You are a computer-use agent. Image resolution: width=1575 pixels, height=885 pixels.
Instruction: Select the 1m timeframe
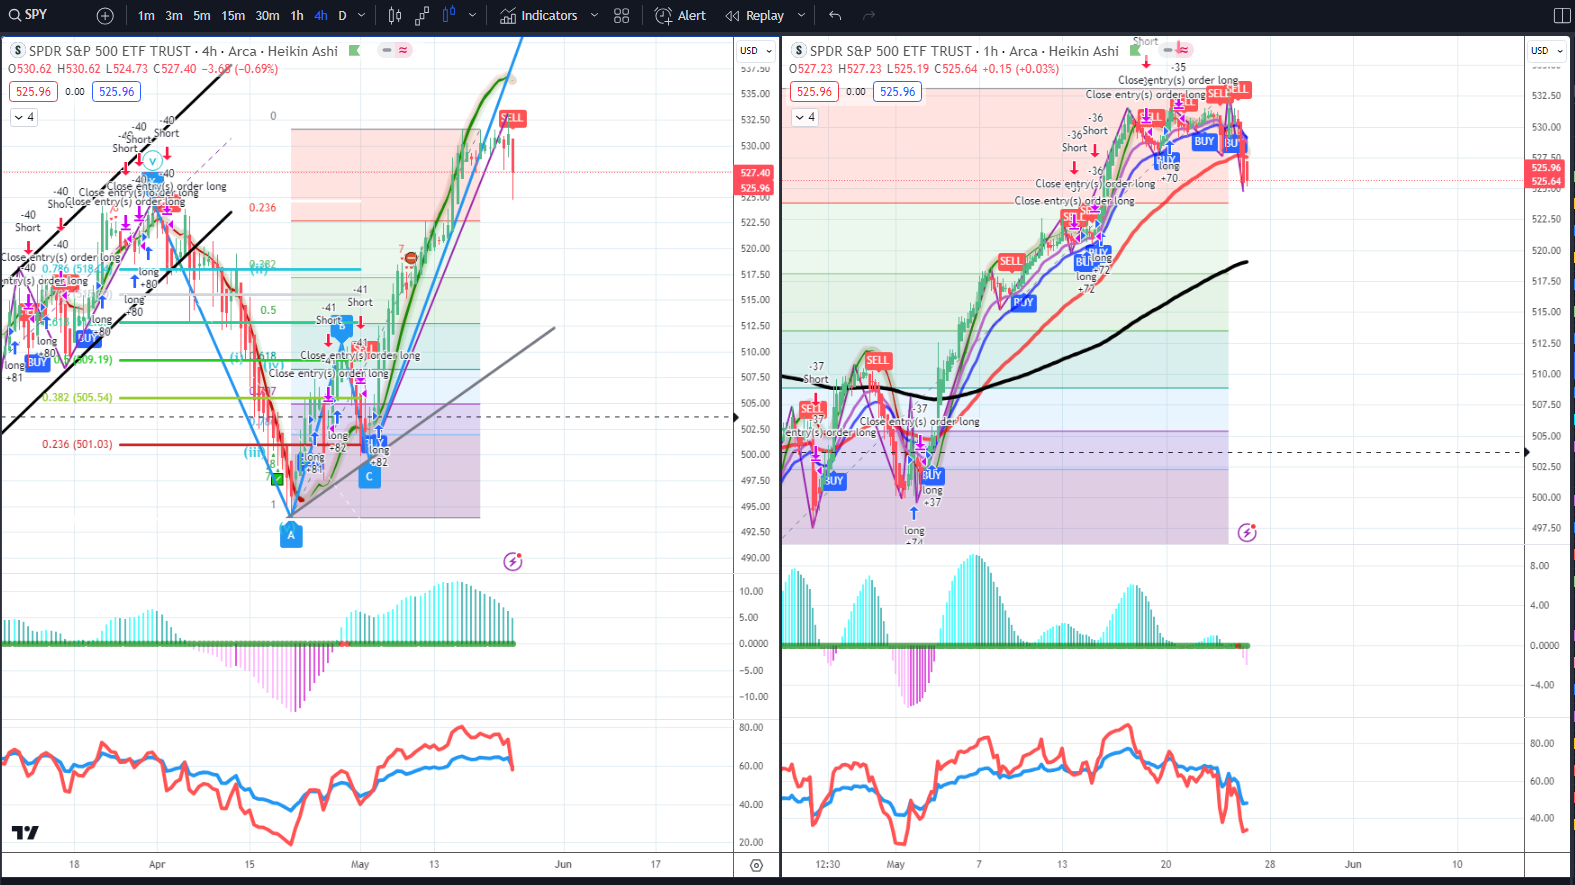click(146, 16)
